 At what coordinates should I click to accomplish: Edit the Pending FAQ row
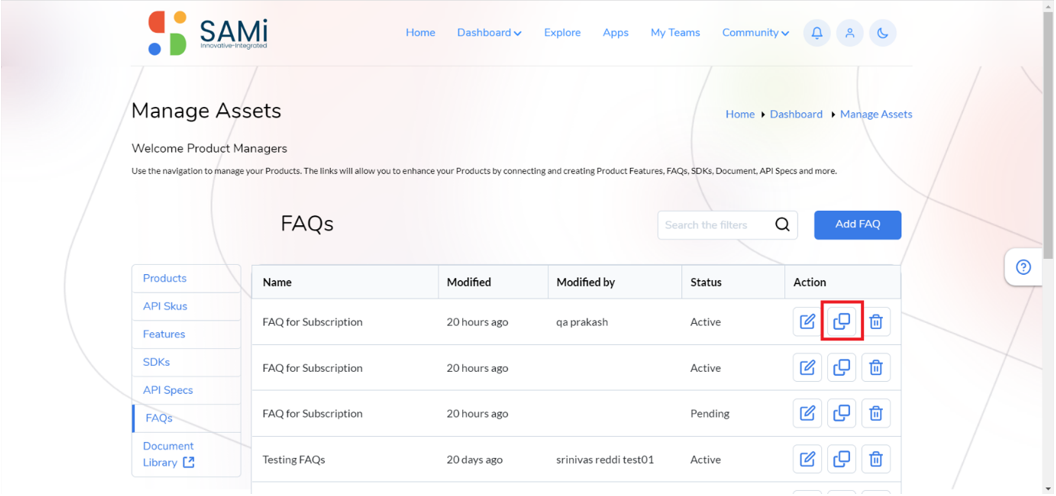point(807,414)
